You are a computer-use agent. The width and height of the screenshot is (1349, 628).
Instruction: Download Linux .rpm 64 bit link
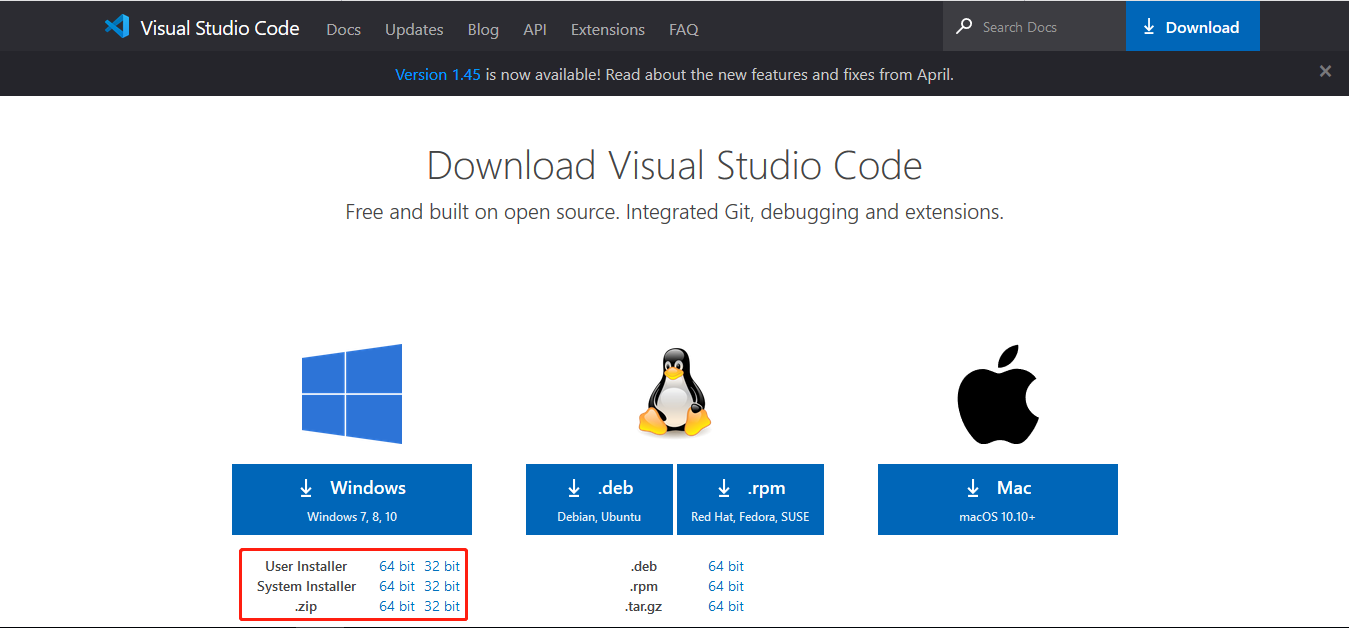[726, 586]
